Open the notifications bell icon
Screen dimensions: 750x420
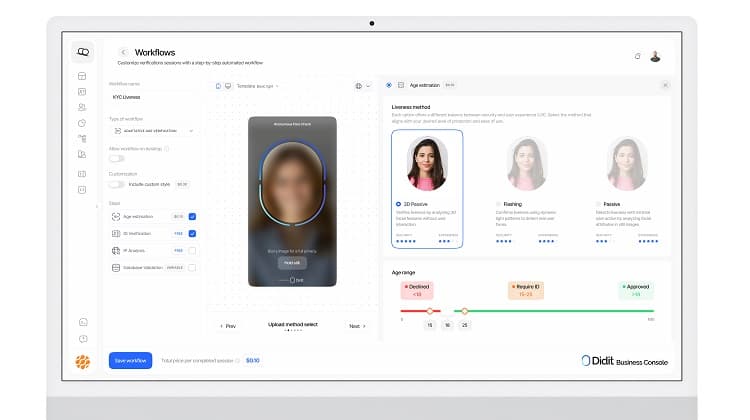pos(637,56)
